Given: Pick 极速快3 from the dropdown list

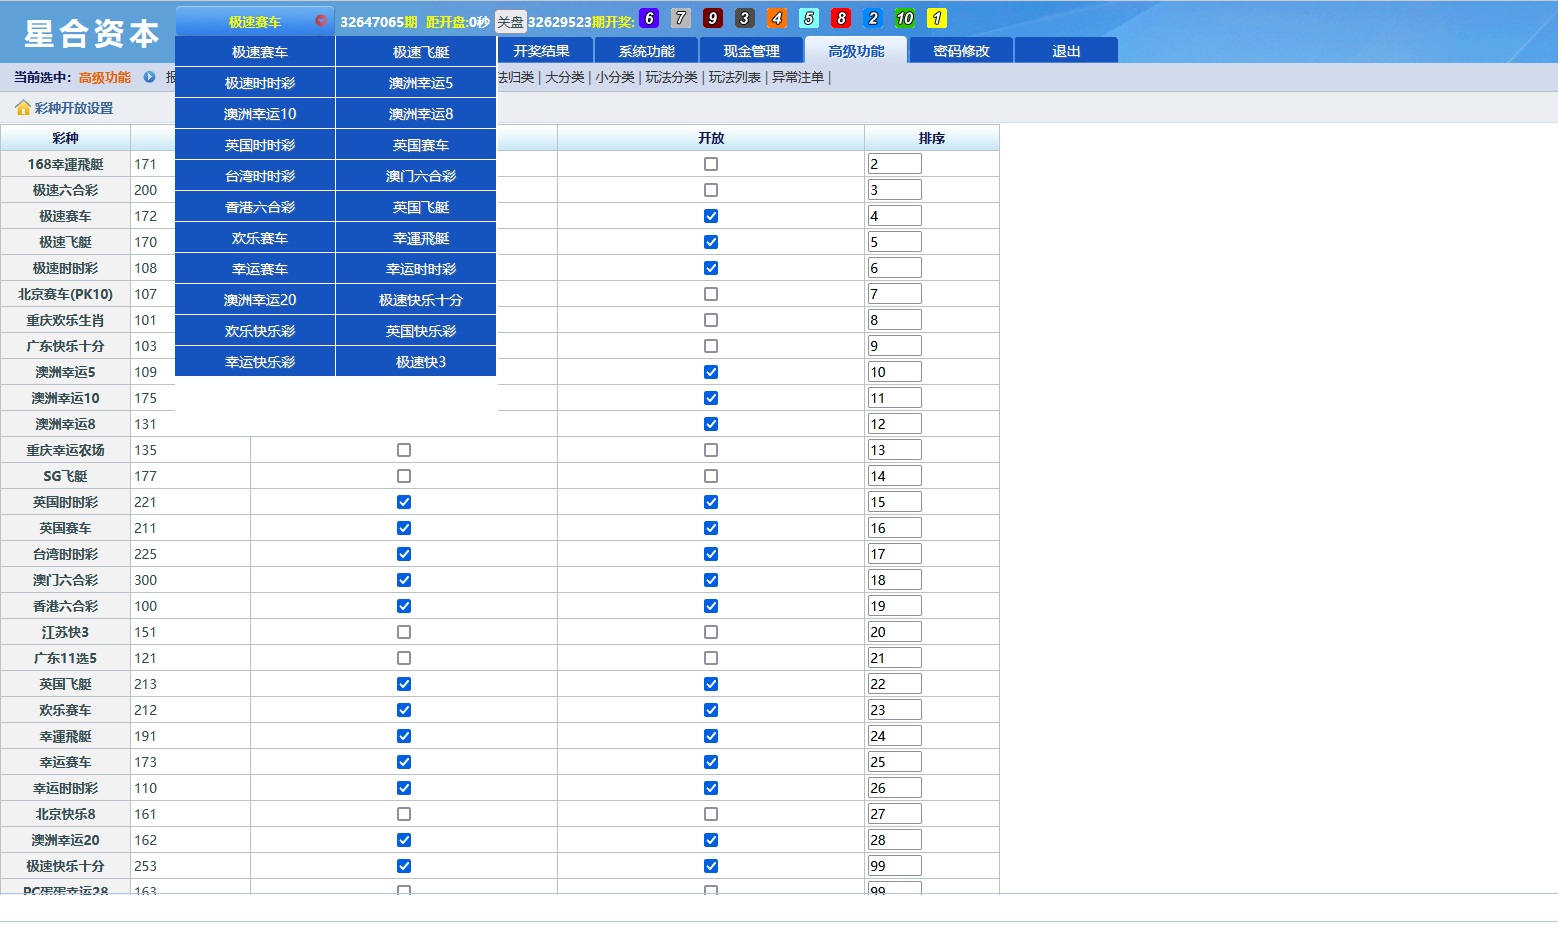Looking at the screenshot, I should (420, 362).
